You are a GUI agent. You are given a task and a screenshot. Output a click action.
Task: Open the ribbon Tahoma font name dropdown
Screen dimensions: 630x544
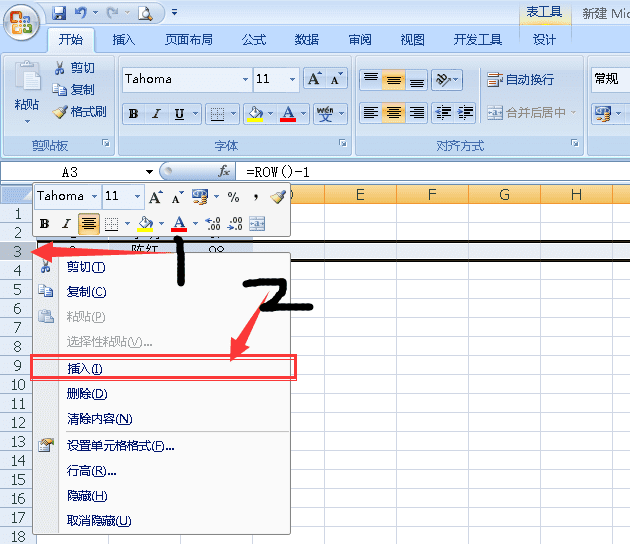245,79
